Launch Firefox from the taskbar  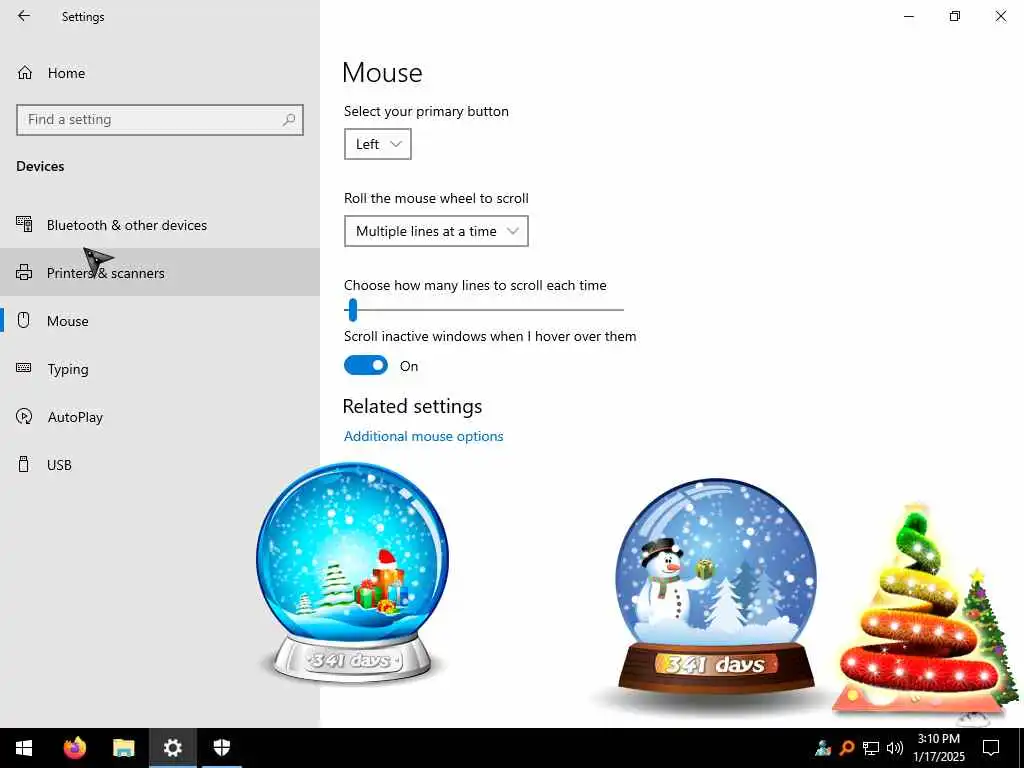coord(74,748)
